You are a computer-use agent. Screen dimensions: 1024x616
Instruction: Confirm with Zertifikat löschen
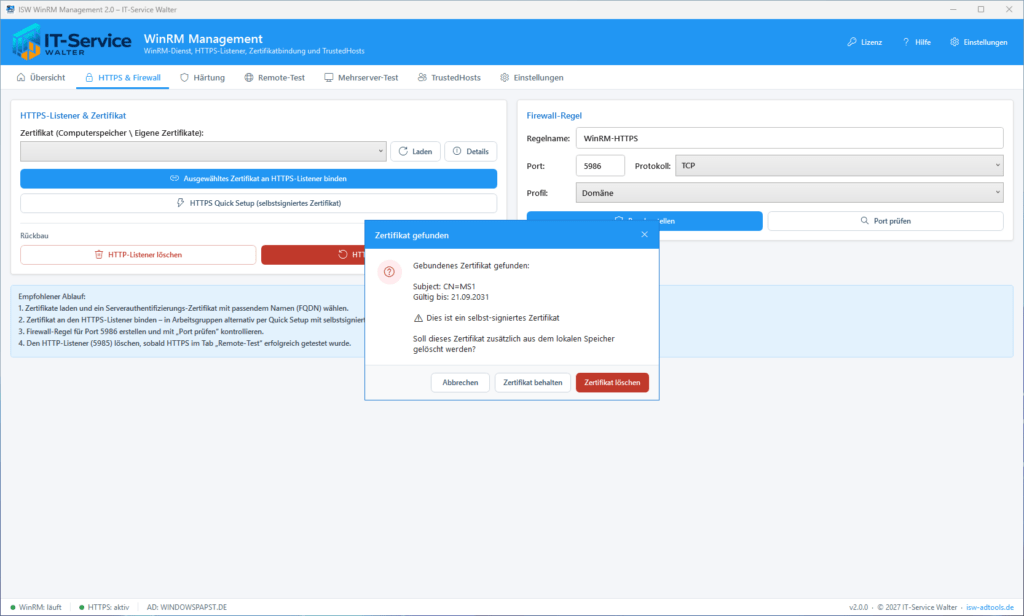point(613,383)
